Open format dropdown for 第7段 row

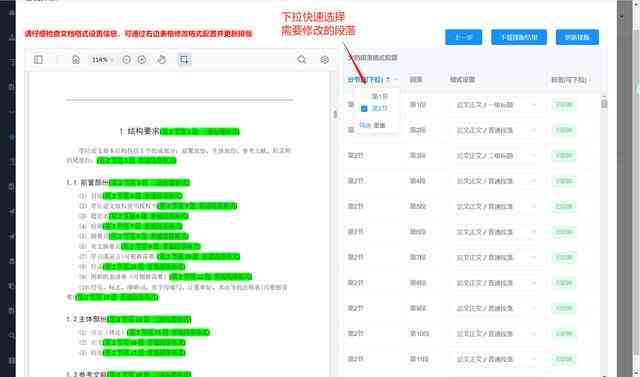495,257
